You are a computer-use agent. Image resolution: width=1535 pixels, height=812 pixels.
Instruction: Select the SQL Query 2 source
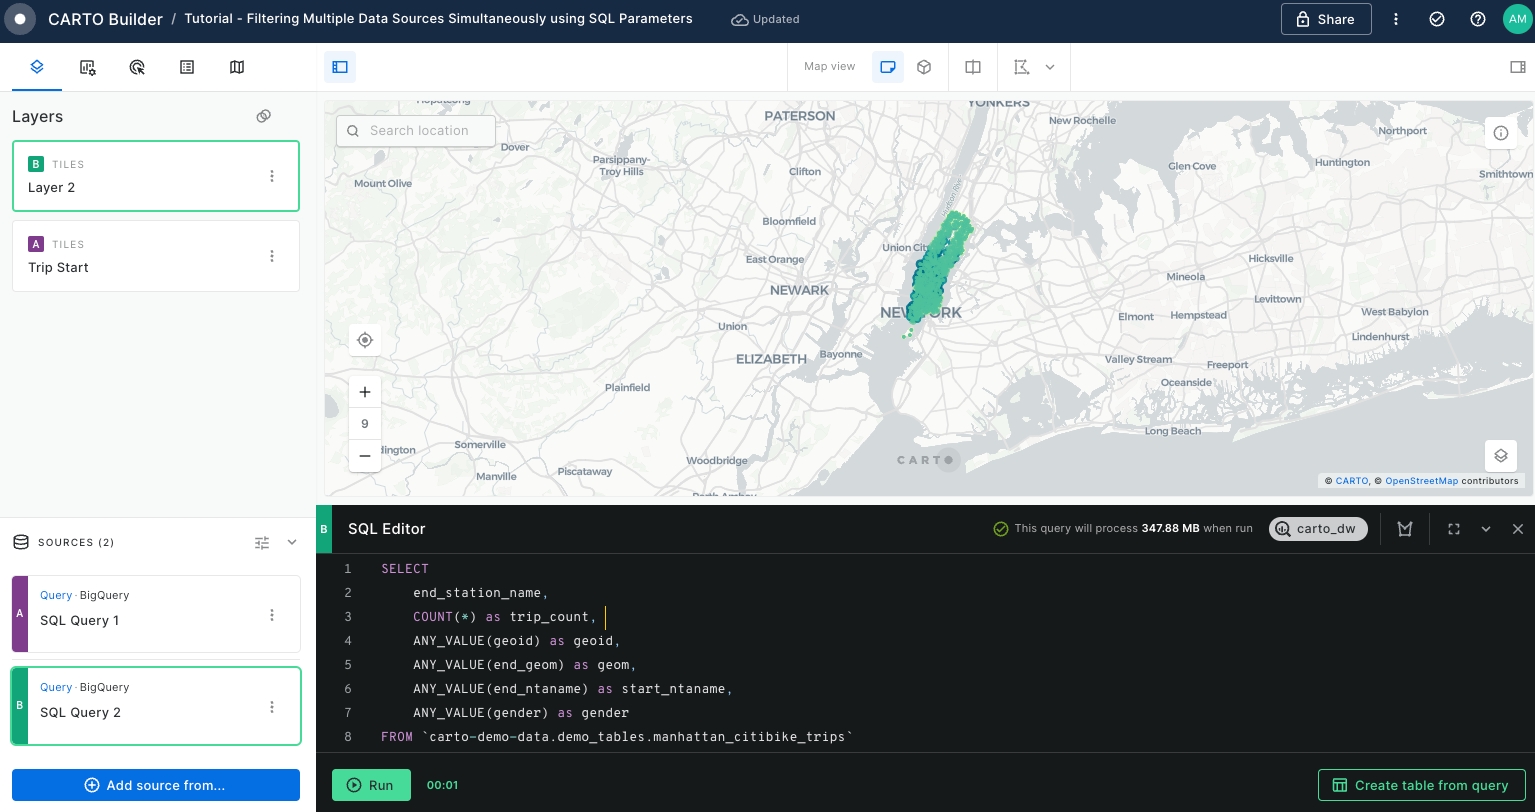156,706
